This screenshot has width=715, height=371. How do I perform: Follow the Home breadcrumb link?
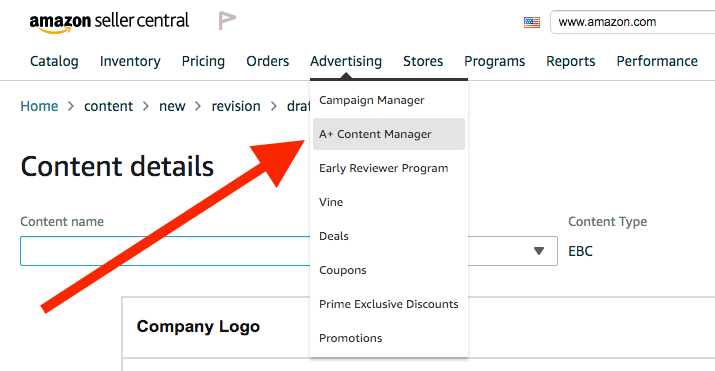[x=39, y=106]
